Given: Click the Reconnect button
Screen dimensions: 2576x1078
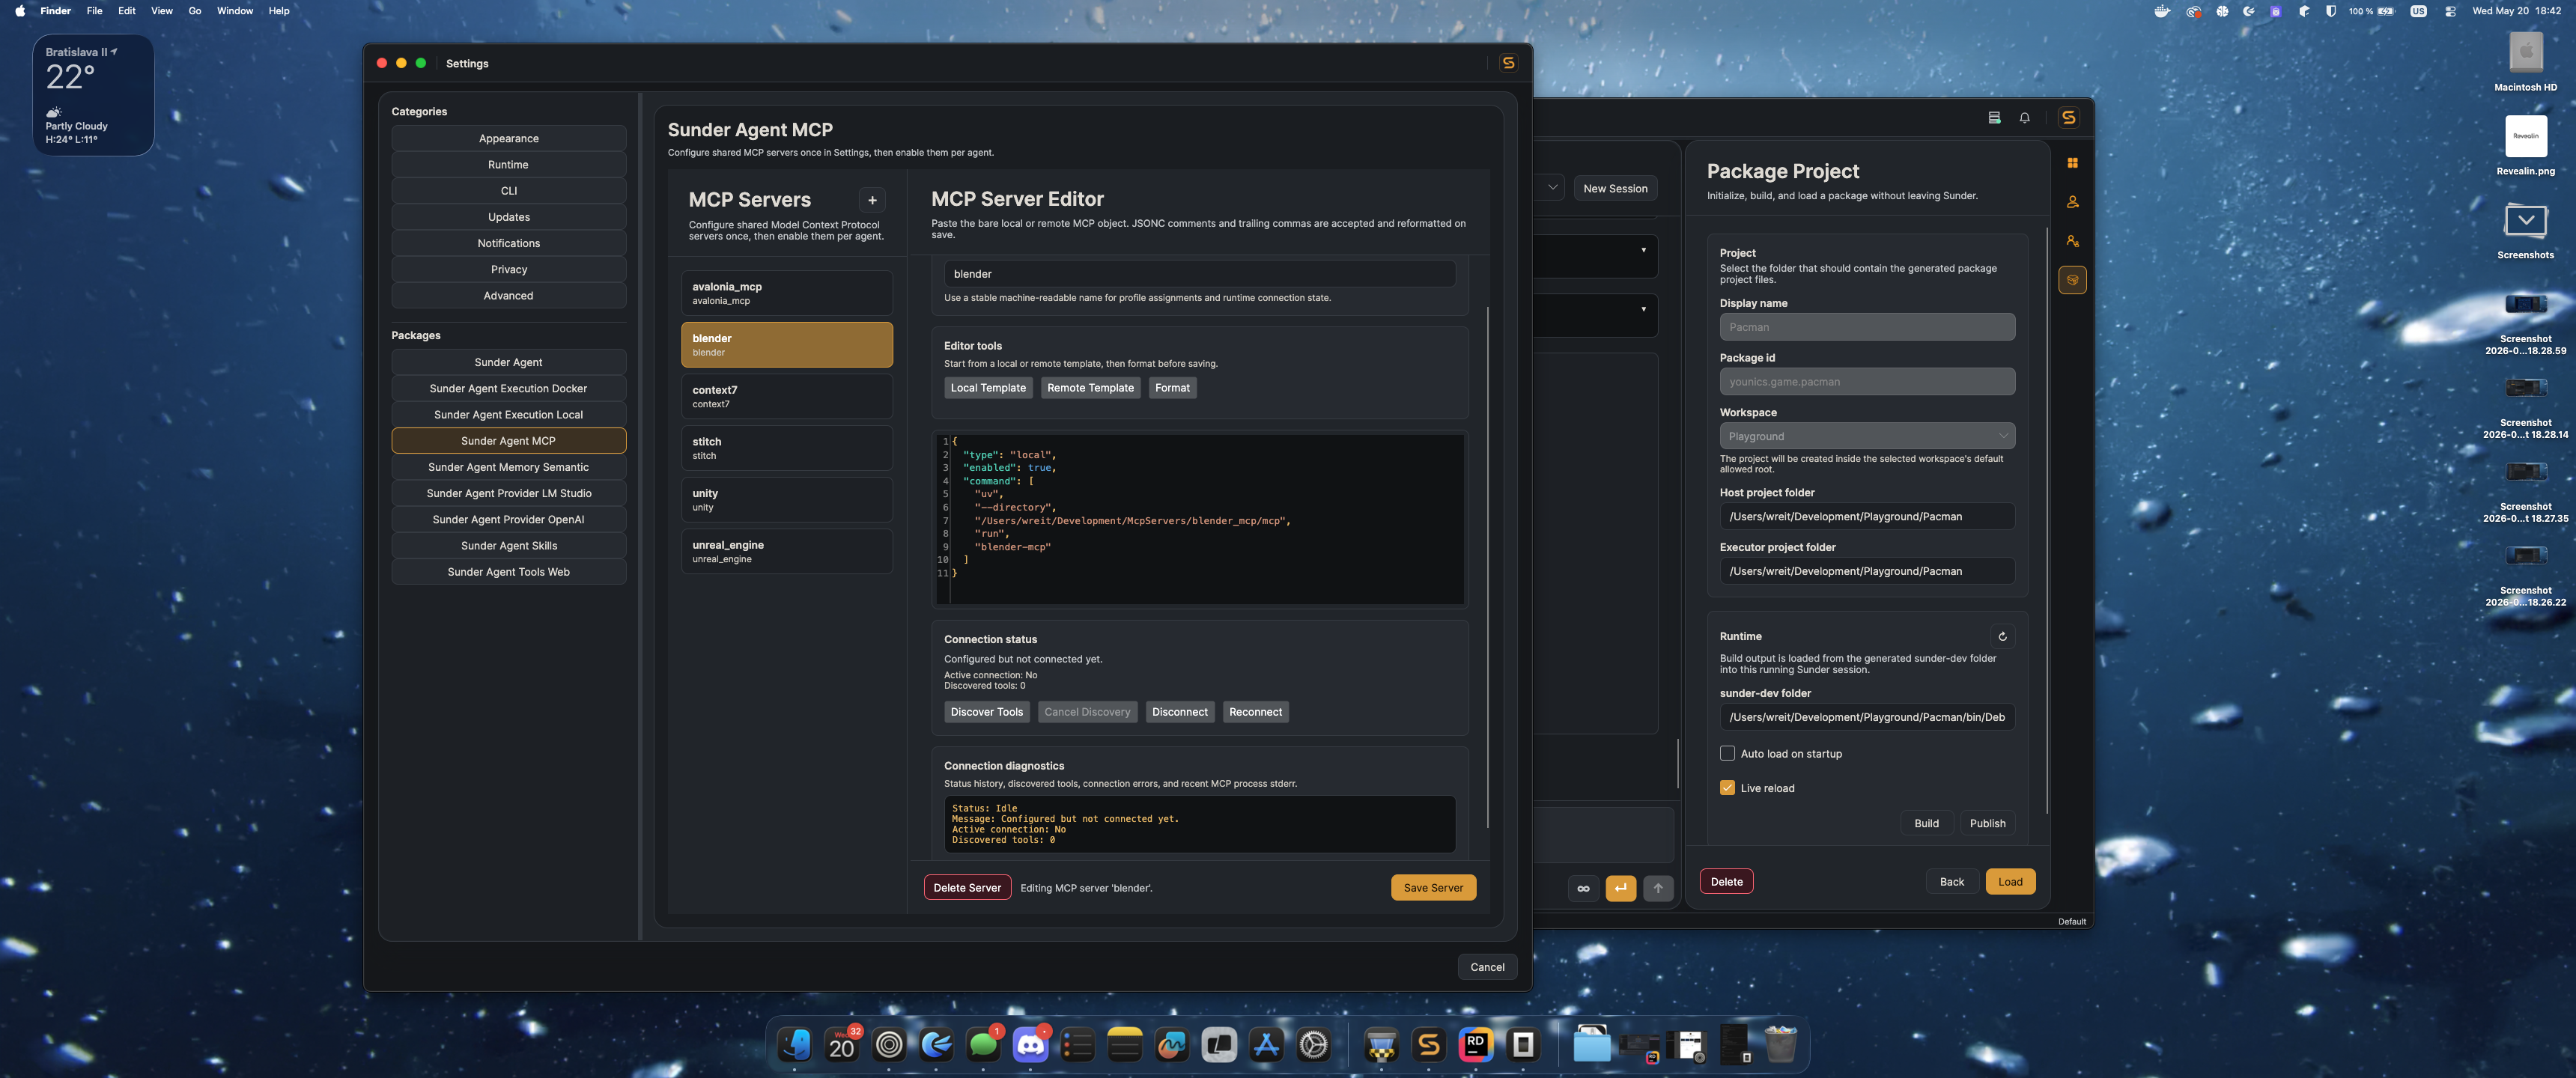Looking at the screenshot, I should pyautogui.click(x=1255, y=712).
